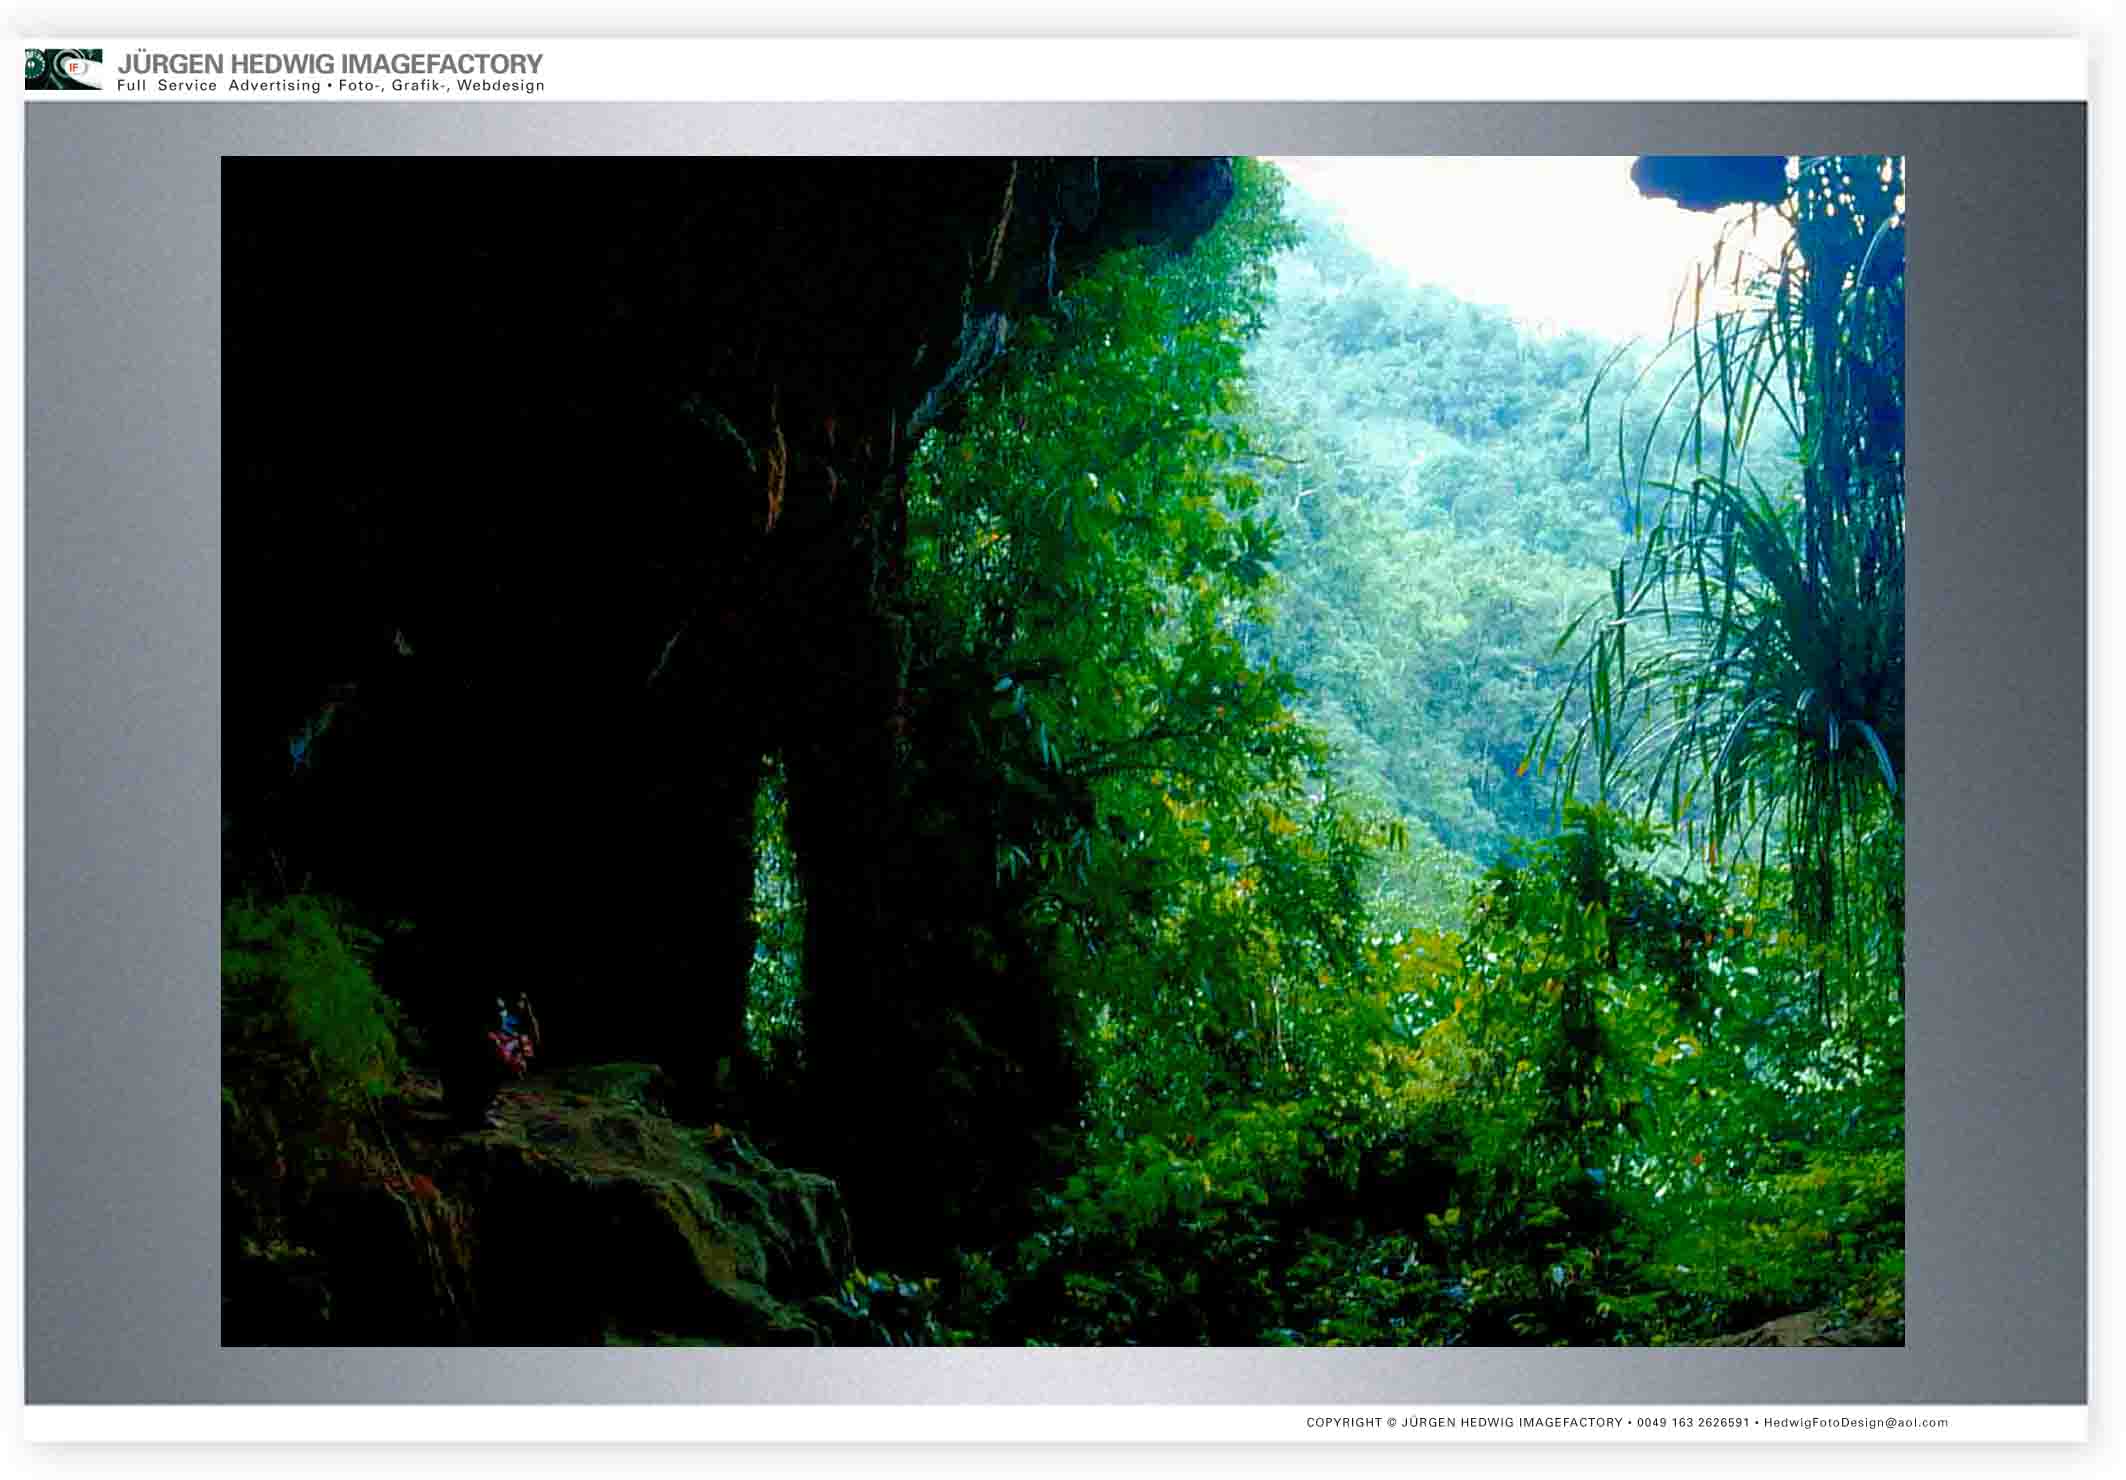Click the phone number 0049 163 2626591
The height and width of the screenshot is (1480, 2126).
[x=1693, y=1422]
